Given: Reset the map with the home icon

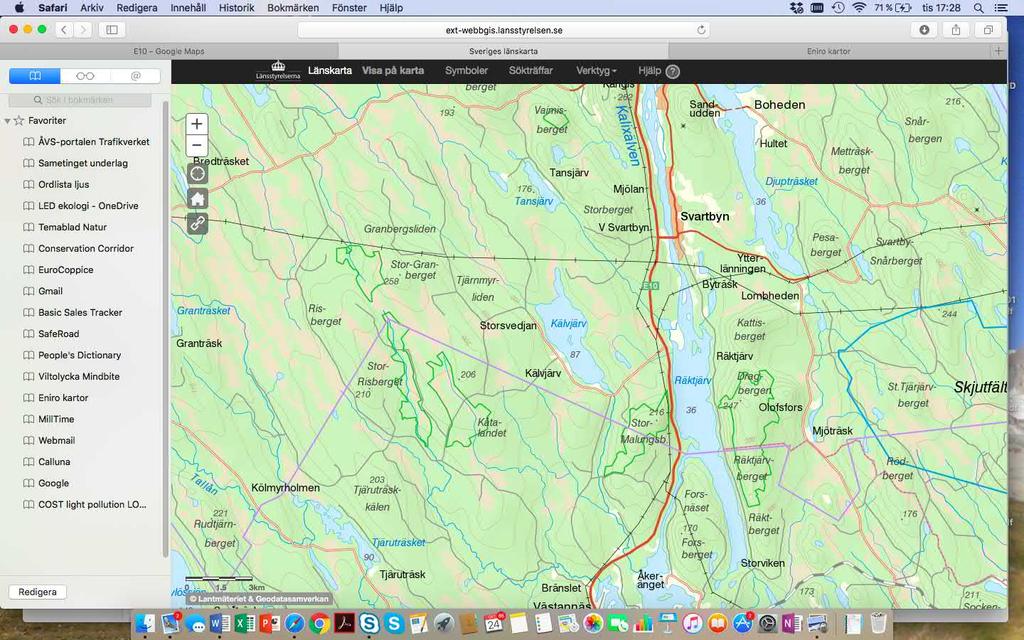Looking at the screenshot, I should pyautogui.click(x=197, y=199).
